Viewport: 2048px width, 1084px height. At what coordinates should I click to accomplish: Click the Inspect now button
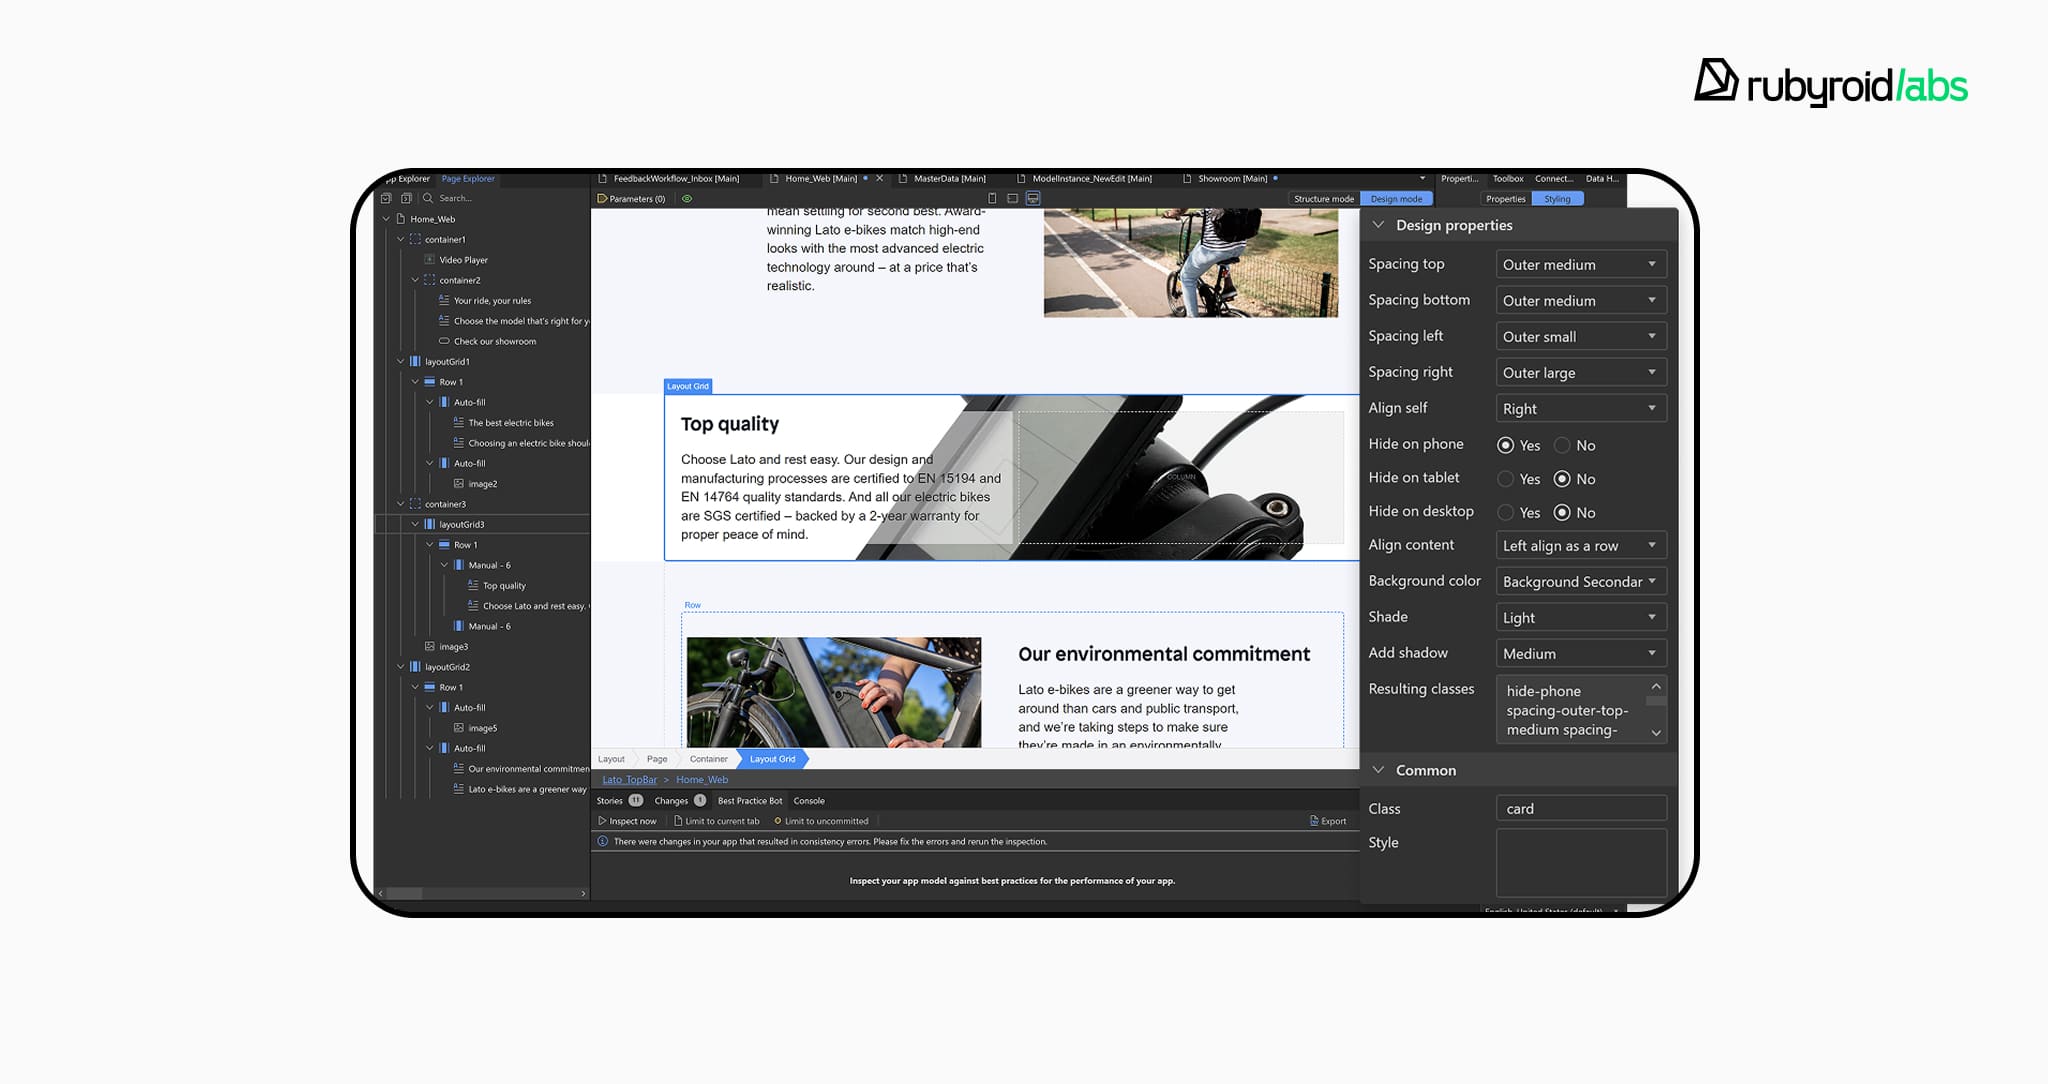coord(627,821)
